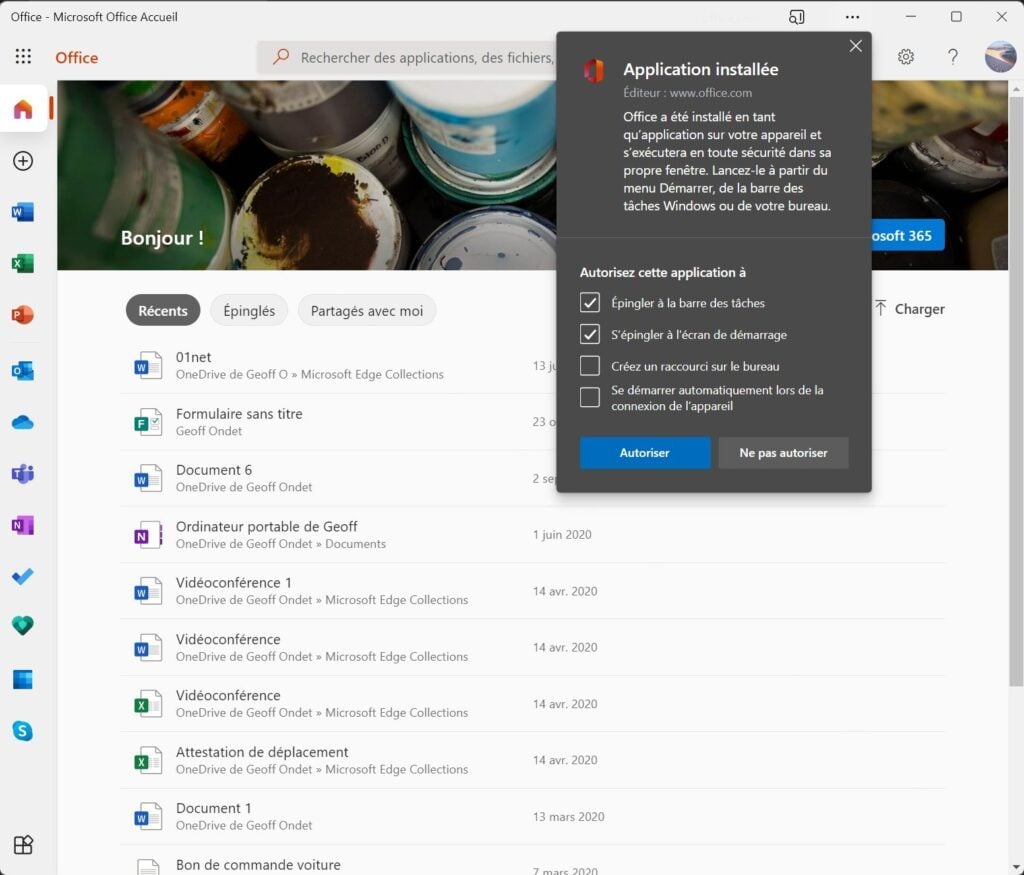Click the scrollbar down arrow
1024x875 pixels.
point(1016,868)
